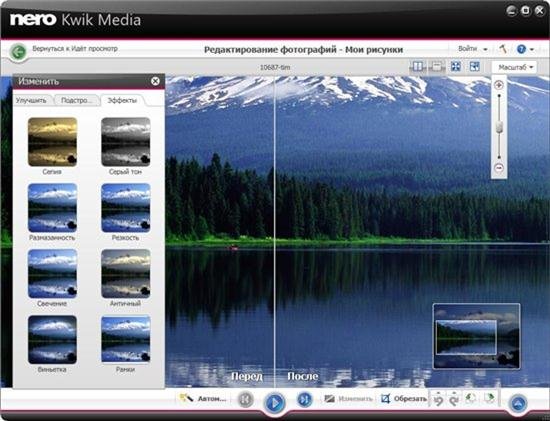This screenshot has width=550, height=421.
Task: Click the Перед label on the photo
Action: click(247, 376)
